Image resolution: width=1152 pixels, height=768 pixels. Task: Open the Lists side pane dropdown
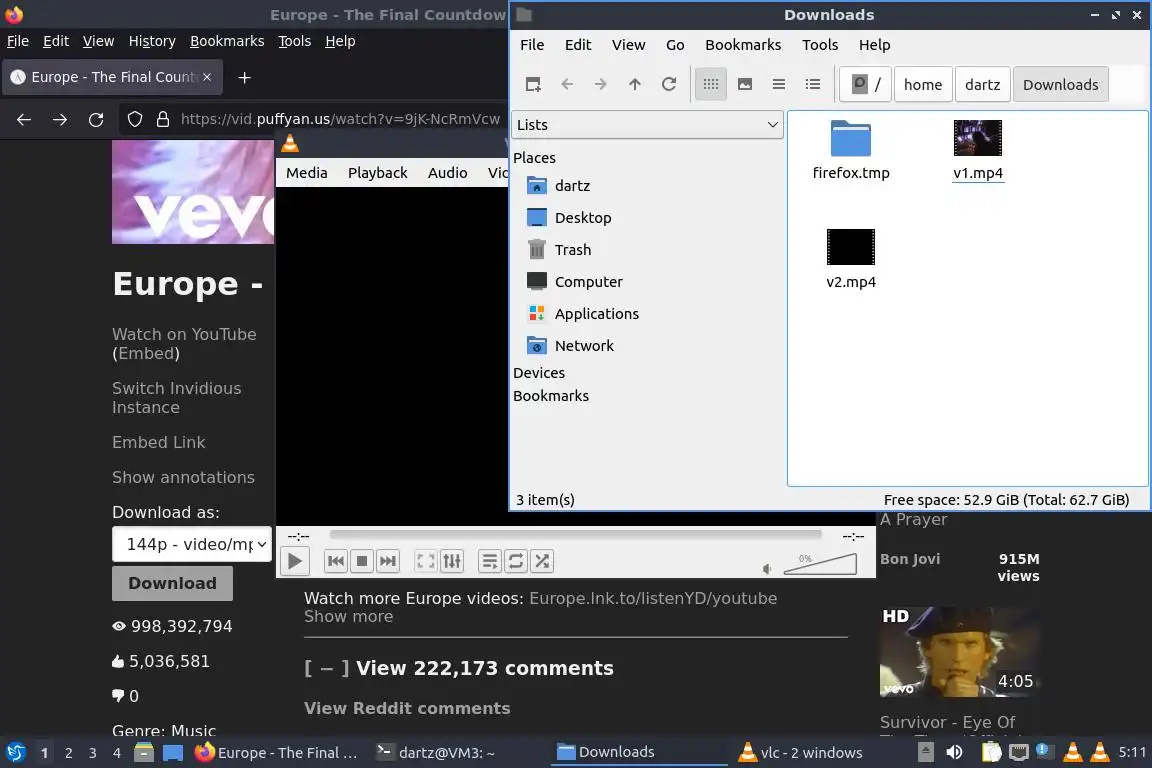click(647, 125)
